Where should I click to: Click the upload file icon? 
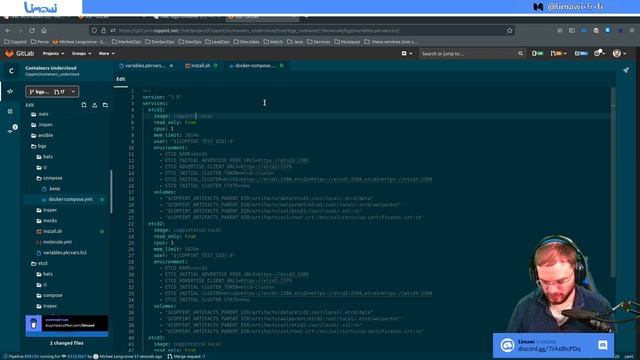click(x=95, y=105)
